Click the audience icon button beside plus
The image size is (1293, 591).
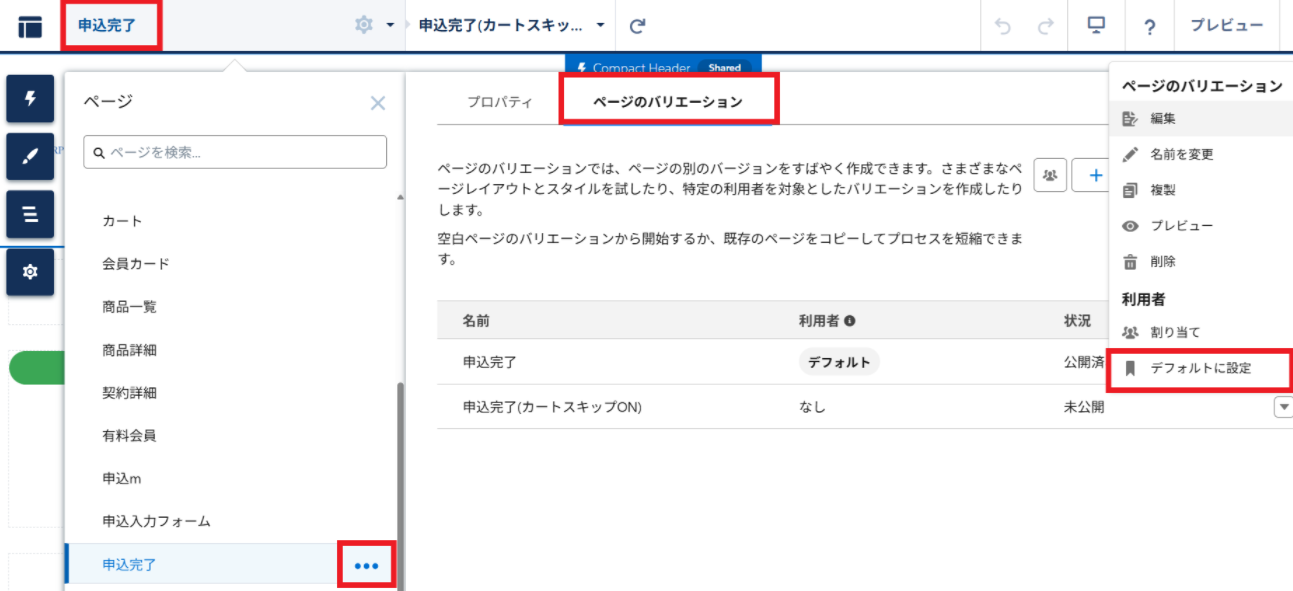1049,174
